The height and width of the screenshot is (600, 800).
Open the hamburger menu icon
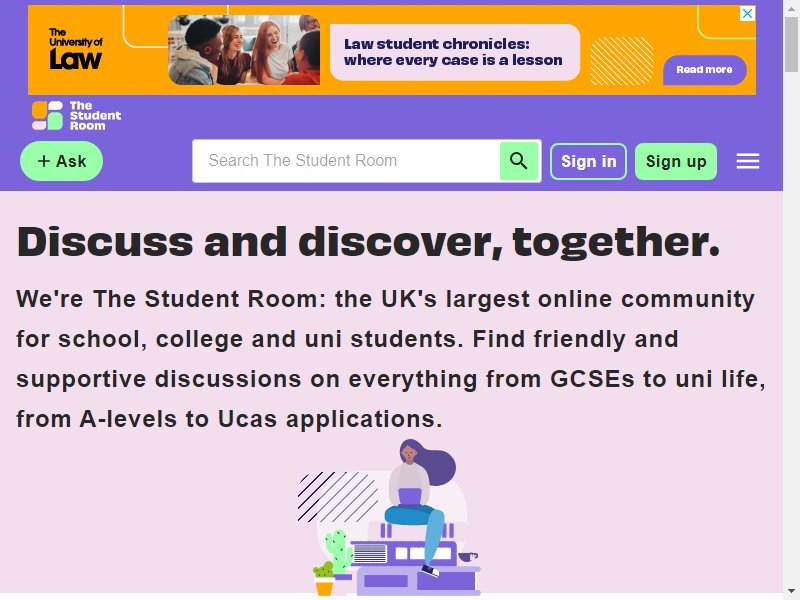pos(747,161)
